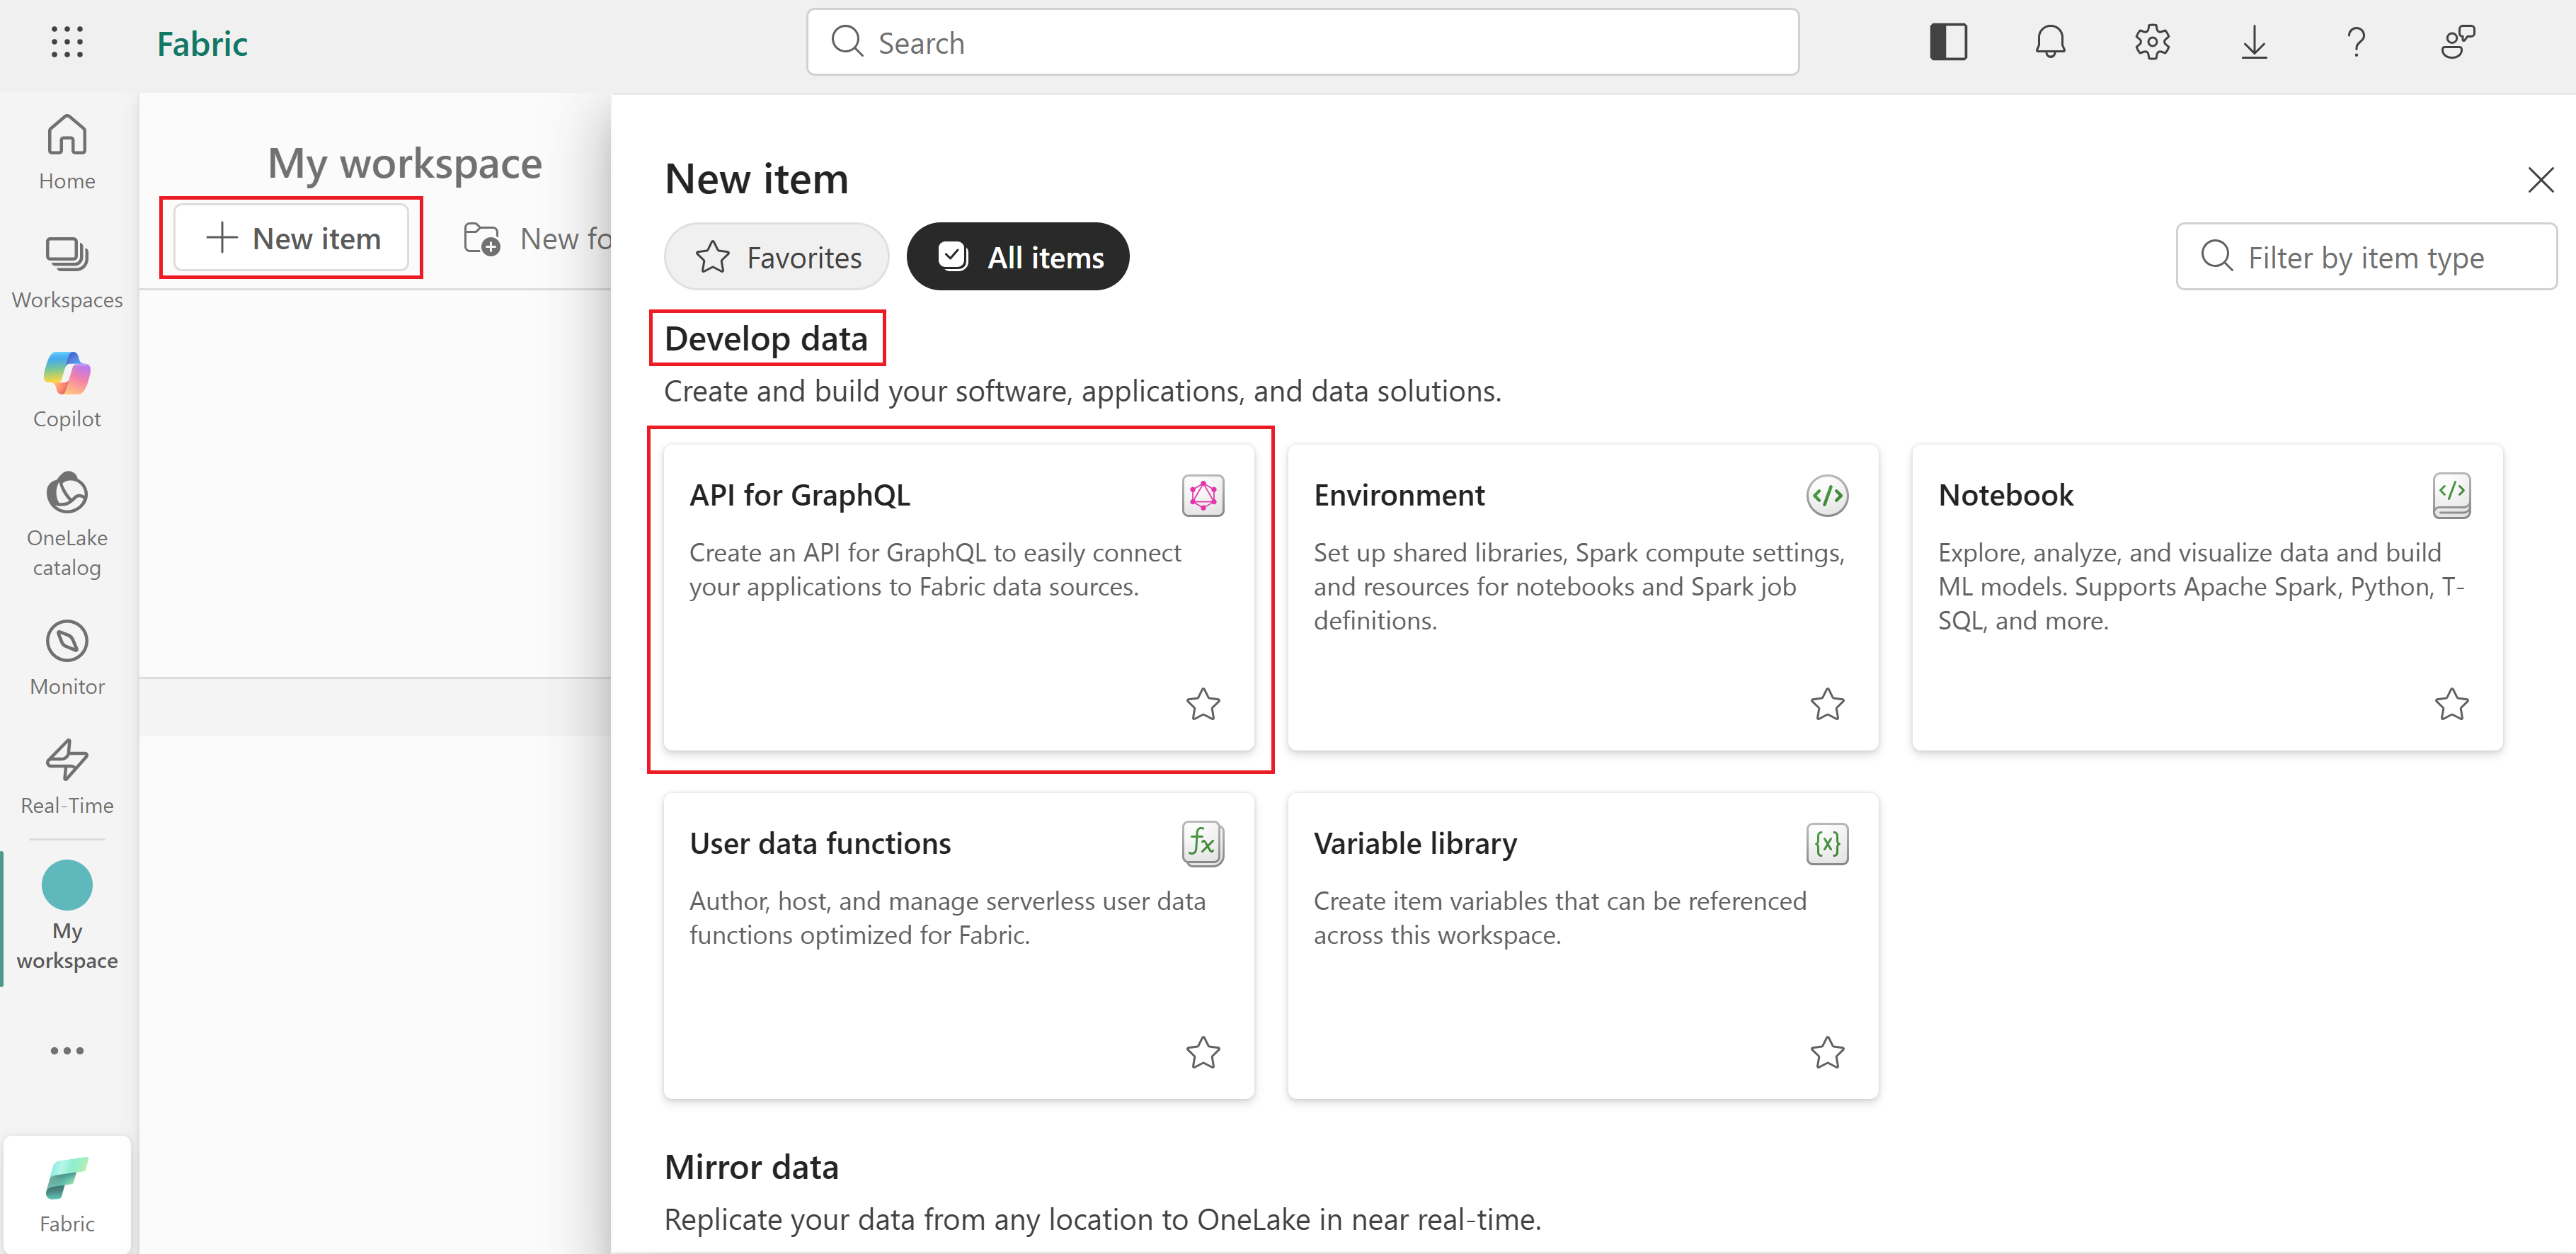Open the download icon in header
The width and height of the screenshot is (2576, 1254).
(x=2254, y=42)
